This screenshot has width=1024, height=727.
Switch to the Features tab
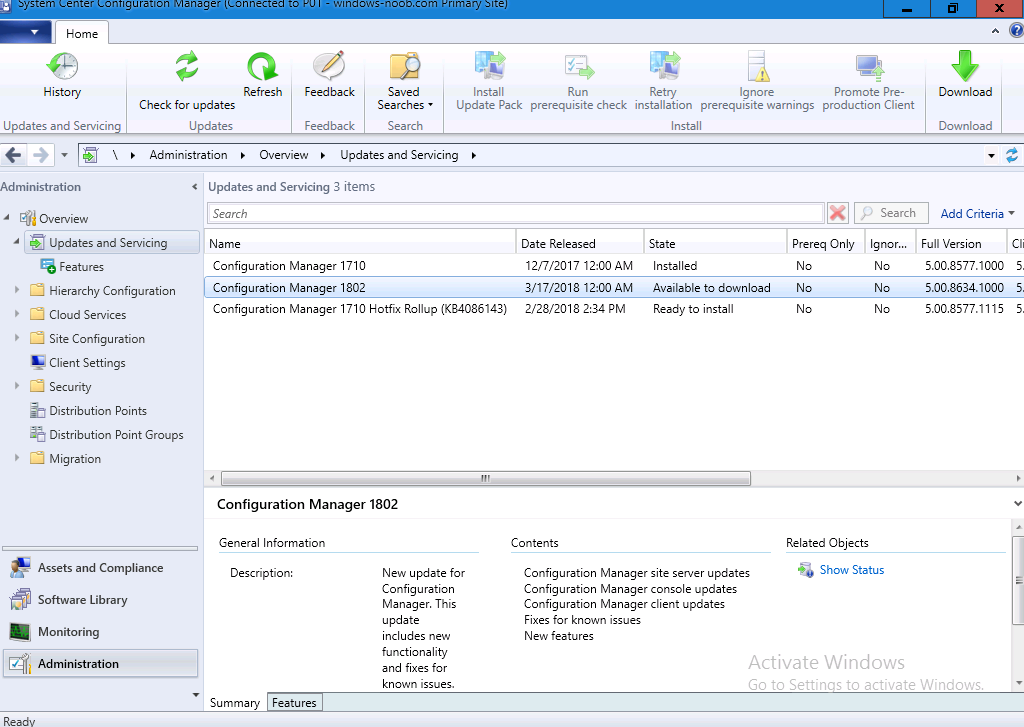pyautogui.click(x=295, y=703)
